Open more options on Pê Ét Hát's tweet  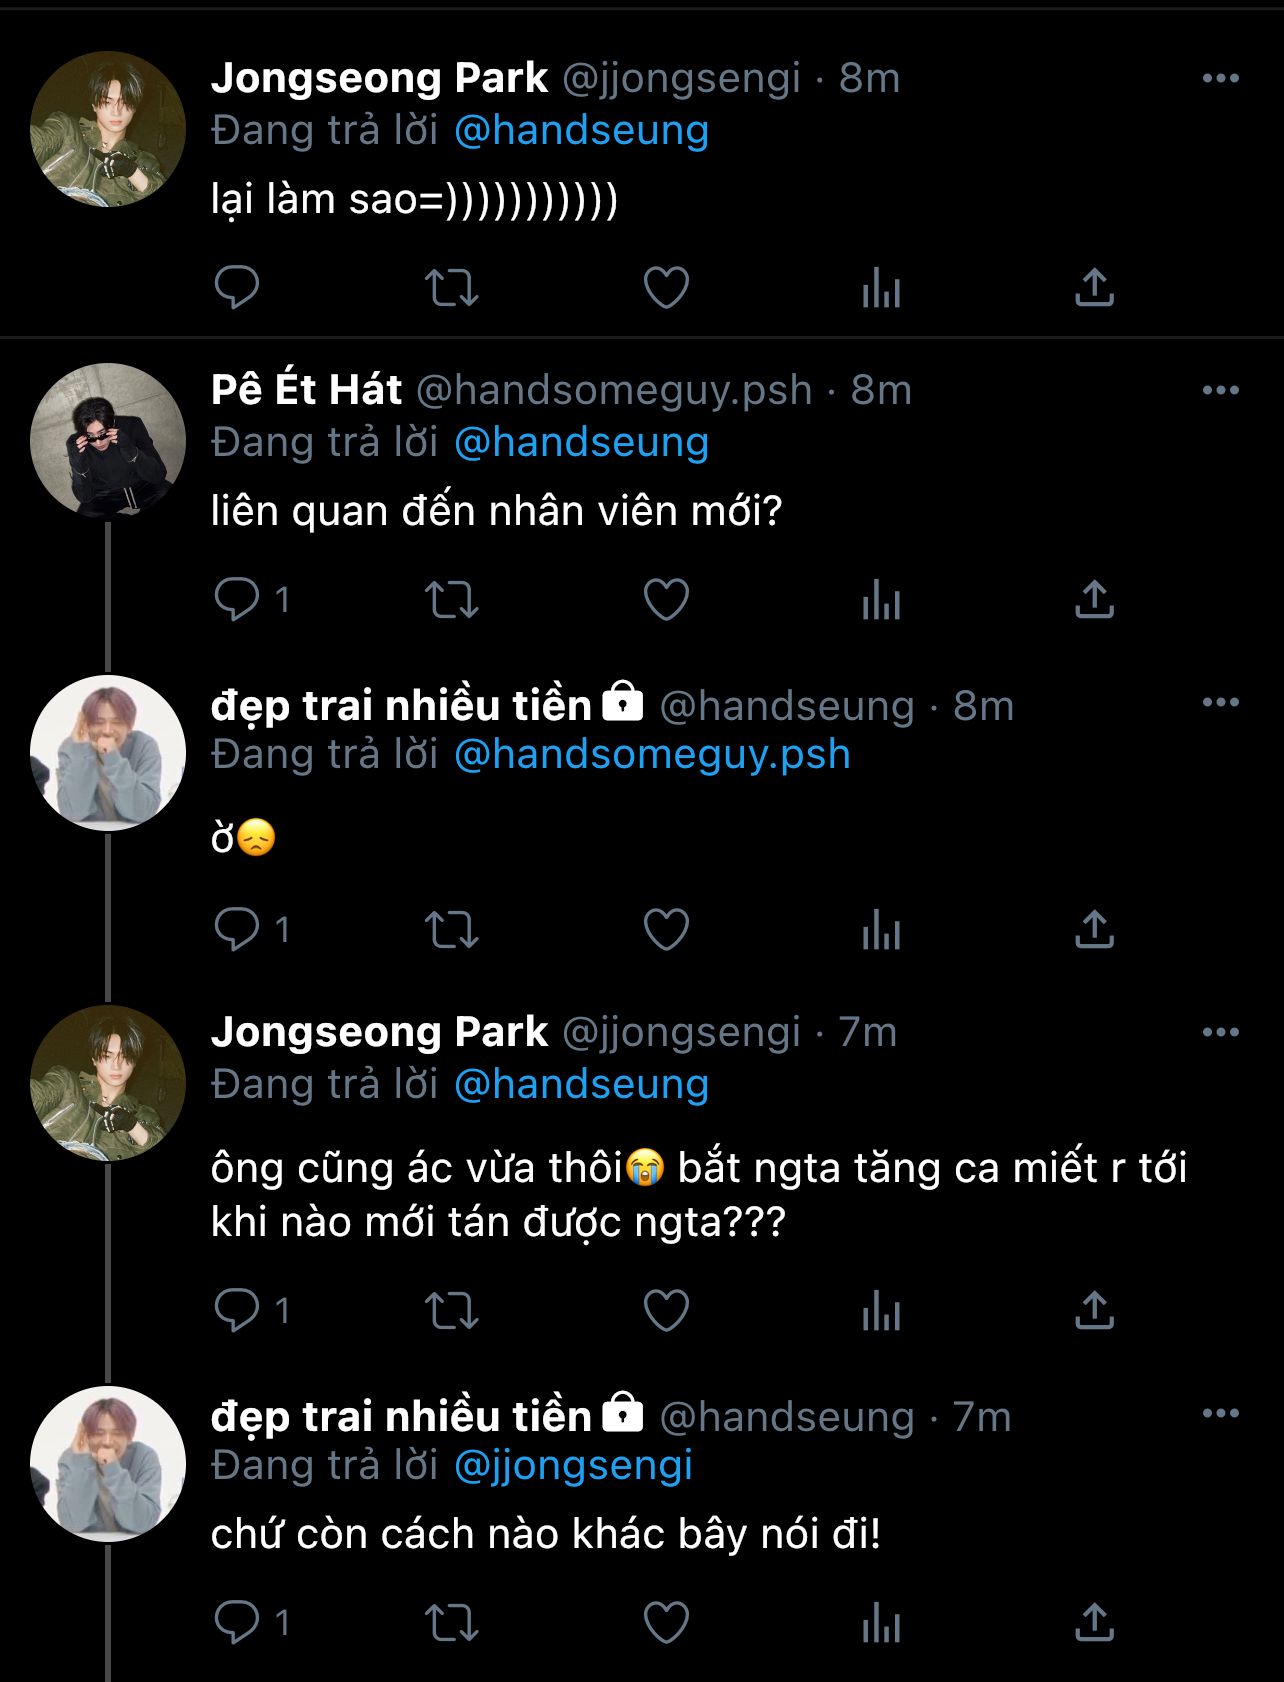pos(1220,390)
